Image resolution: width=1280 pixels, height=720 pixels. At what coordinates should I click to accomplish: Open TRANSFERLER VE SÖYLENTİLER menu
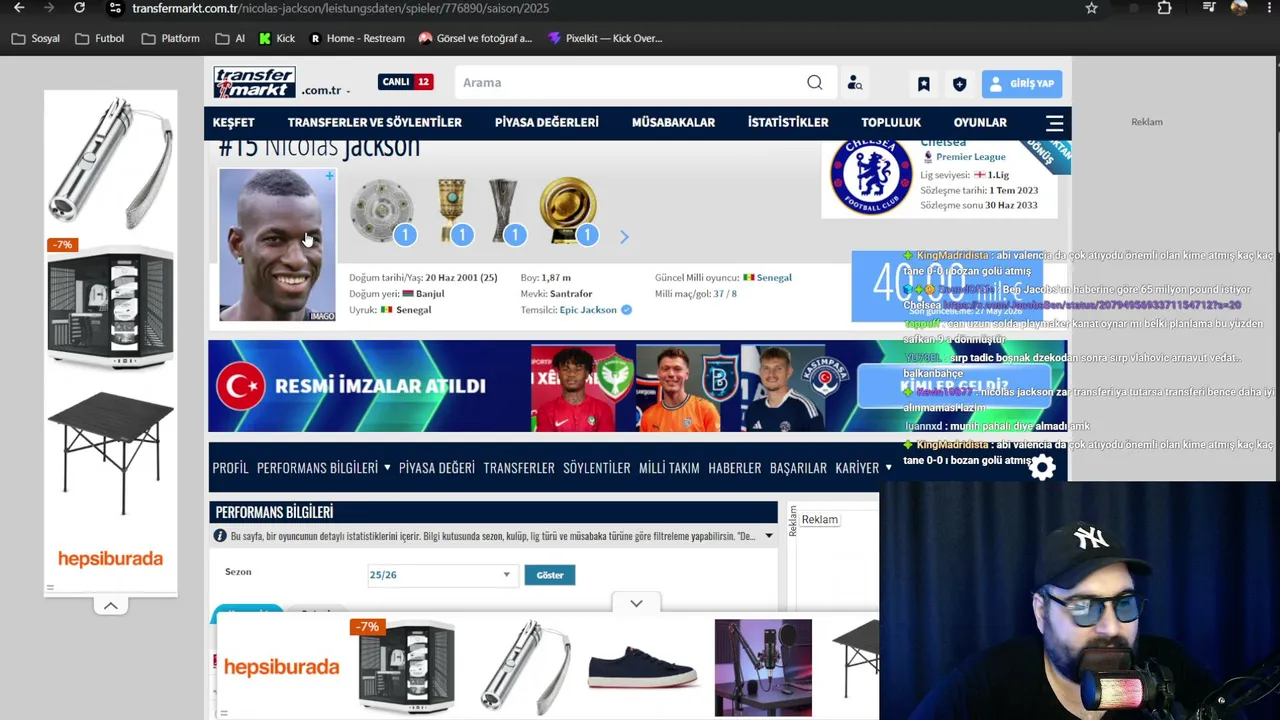click(375, 122)
